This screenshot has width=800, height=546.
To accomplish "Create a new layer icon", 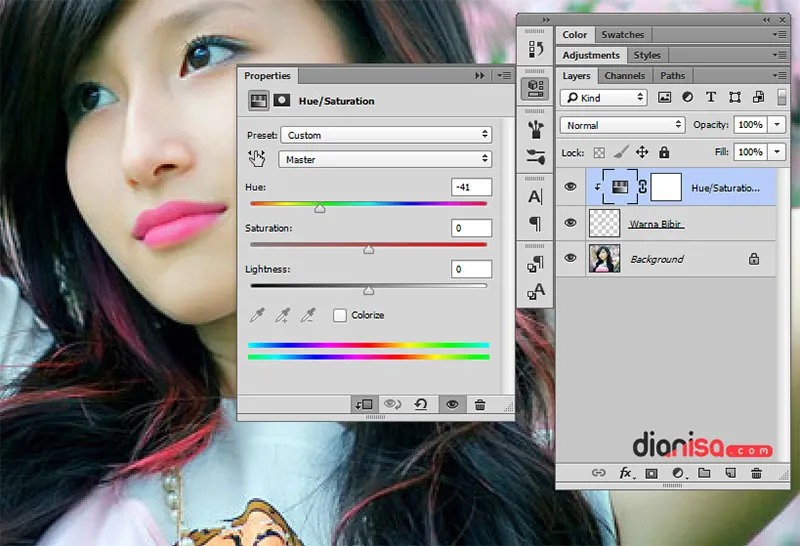I will [731, 473].
